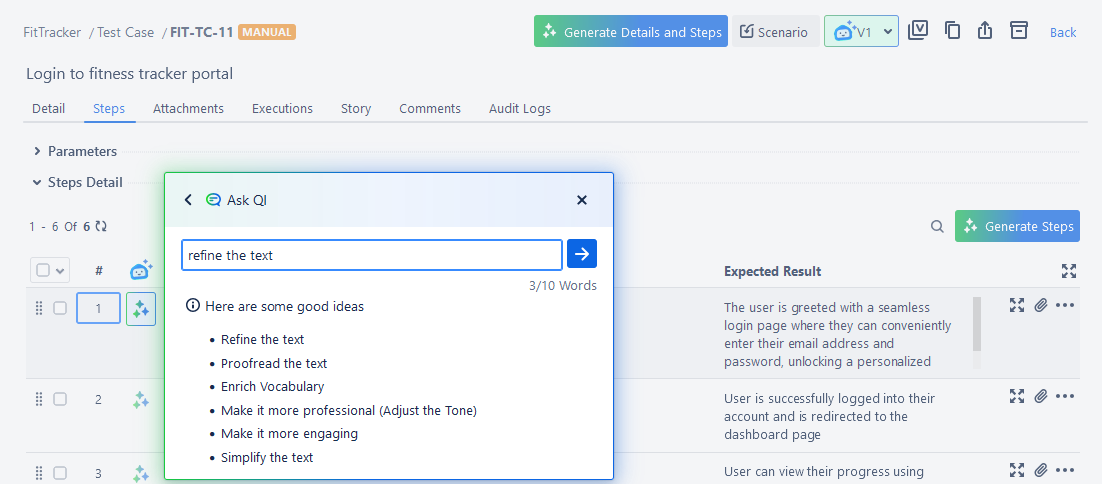Open the search icon next to Generate Steps

click(x=937, y=227)
